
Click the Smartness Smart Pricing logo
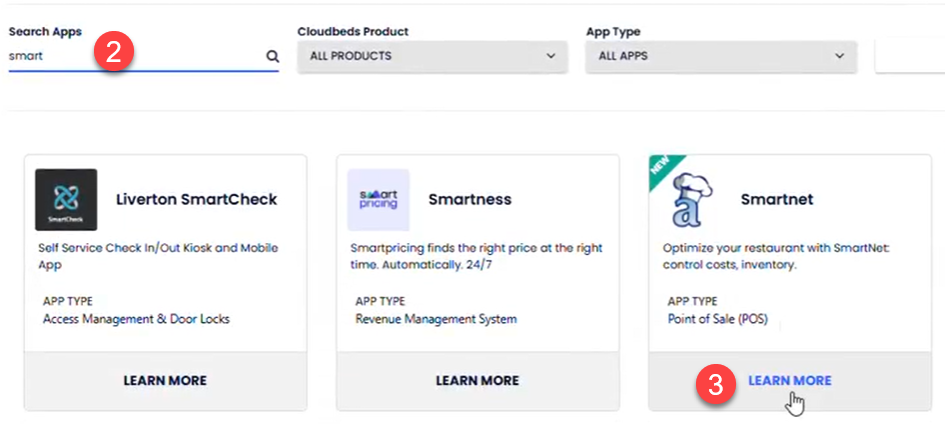click(378, 199)
